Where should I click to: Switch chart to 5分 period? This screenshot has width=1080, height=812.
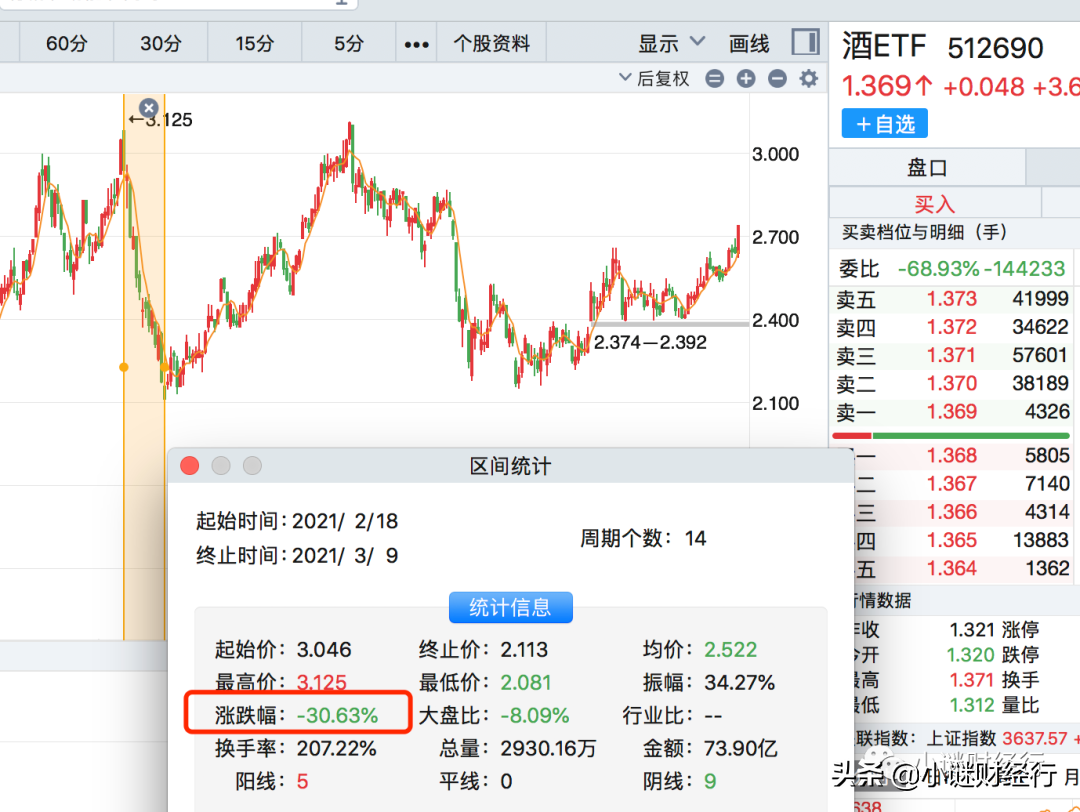pyautogui.click(x=349, y=43)
